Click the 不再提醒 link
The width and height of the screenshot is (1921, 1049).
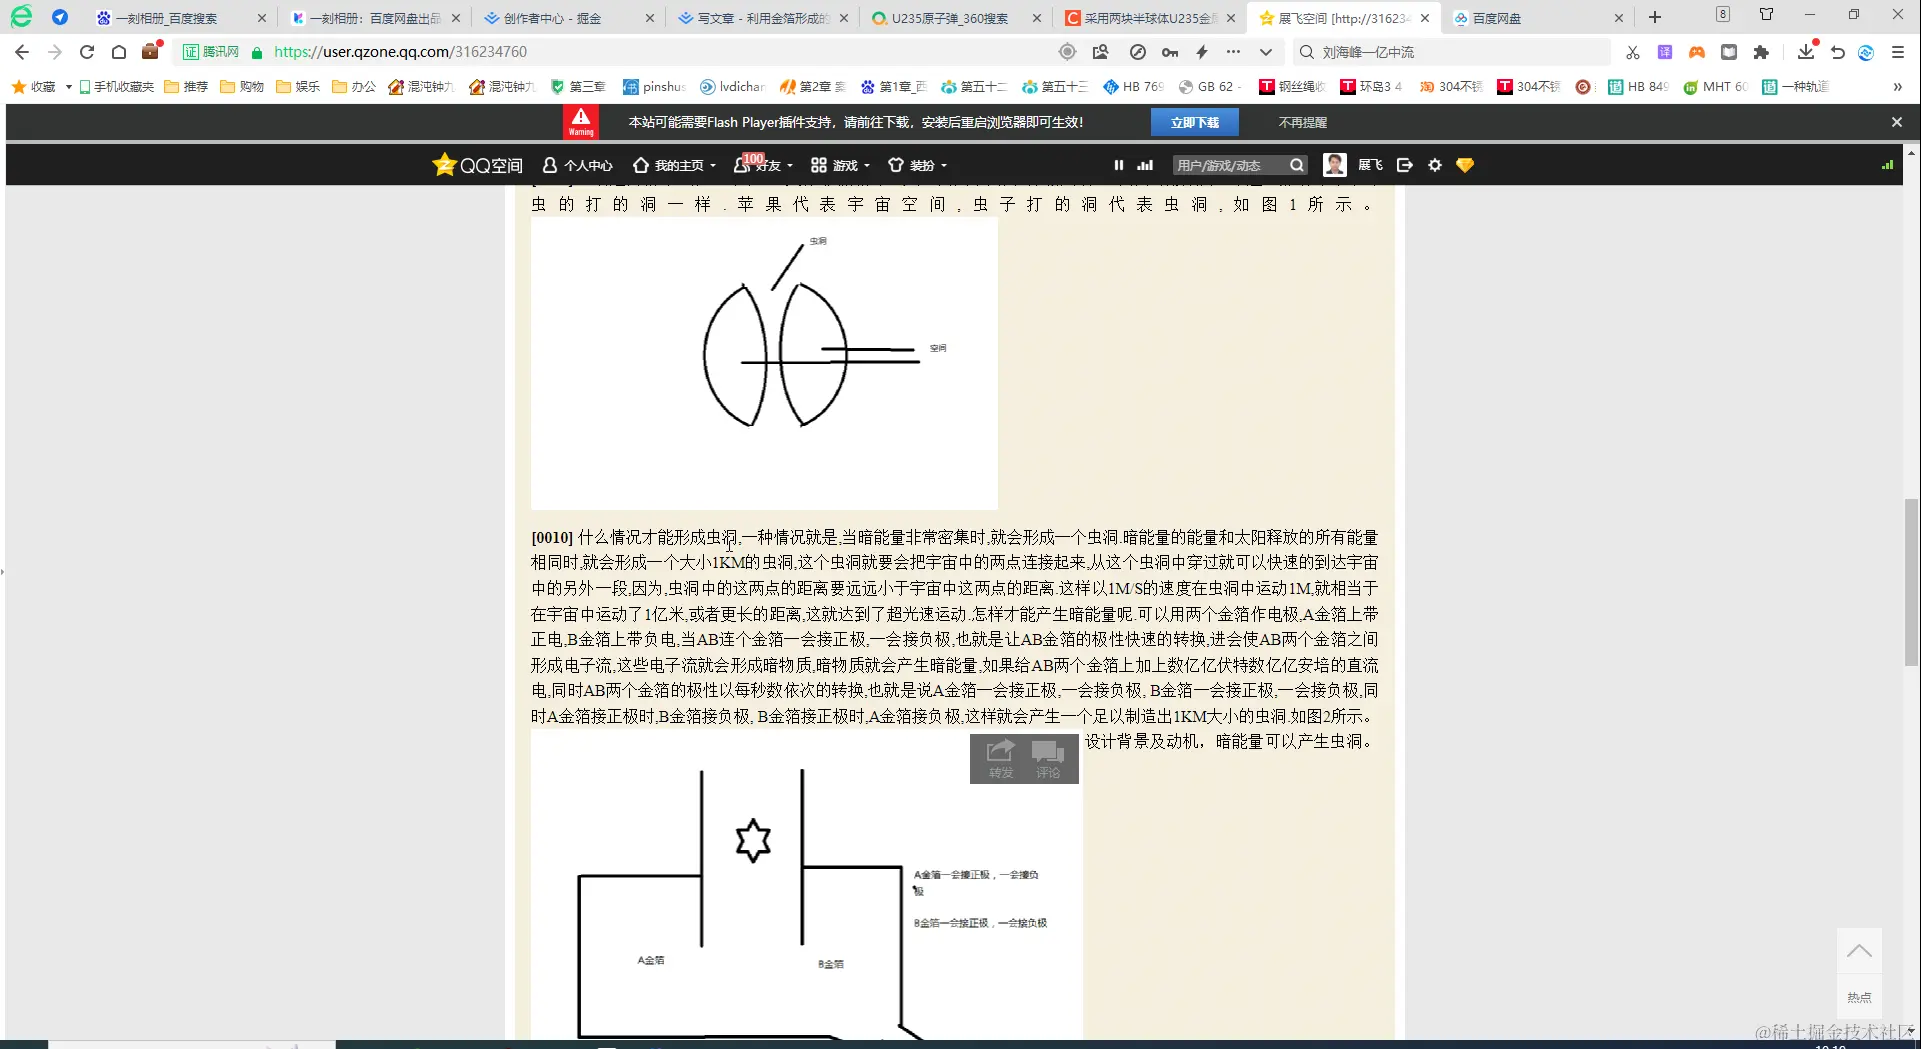(x=1301, y=121)
